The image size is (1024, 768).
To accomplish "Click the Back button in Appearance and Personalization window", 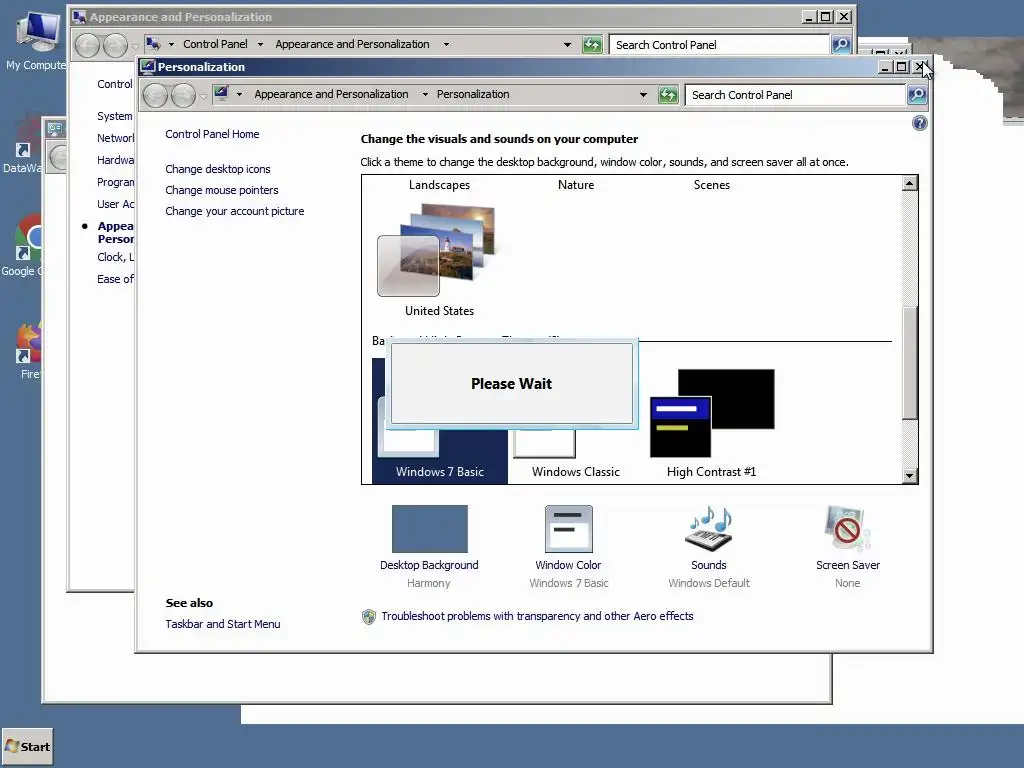I will coord(87,45).
